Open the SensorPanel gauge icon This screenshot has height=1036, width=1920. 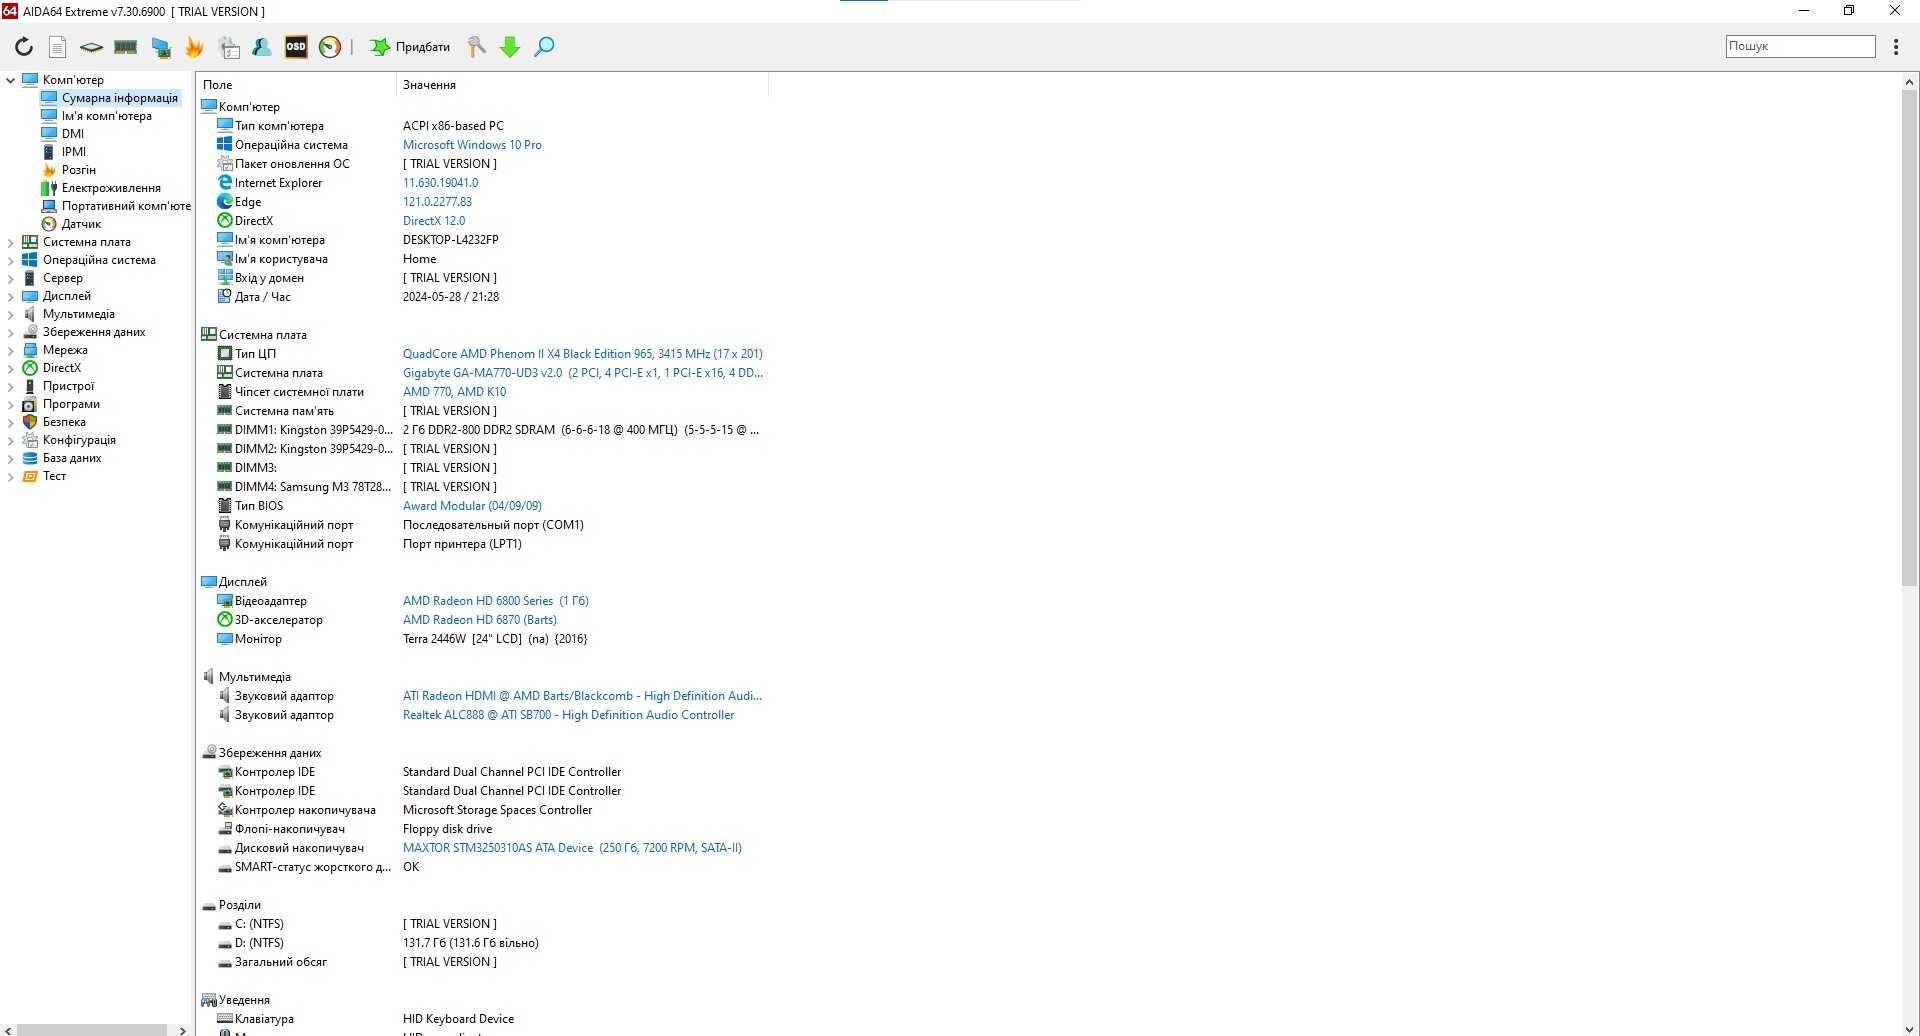[x=330, y=47]
